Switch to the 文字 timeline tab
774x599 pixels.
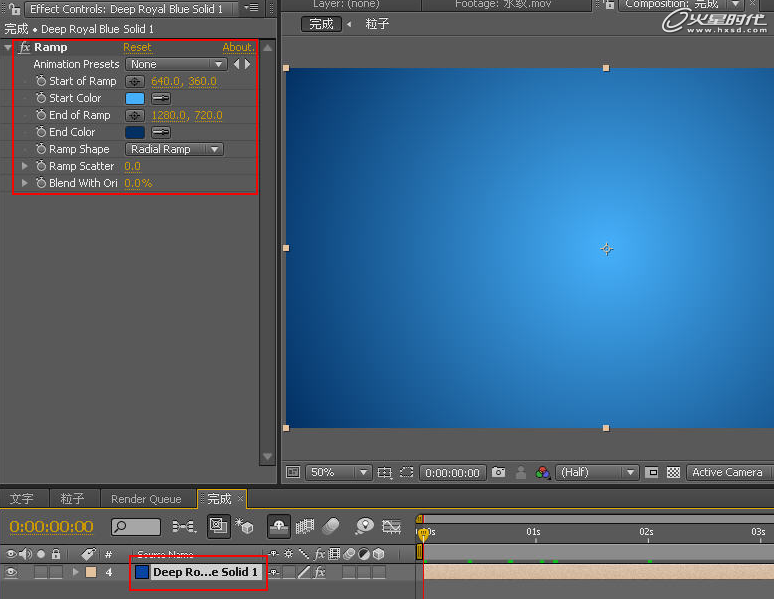coord(21,499)
